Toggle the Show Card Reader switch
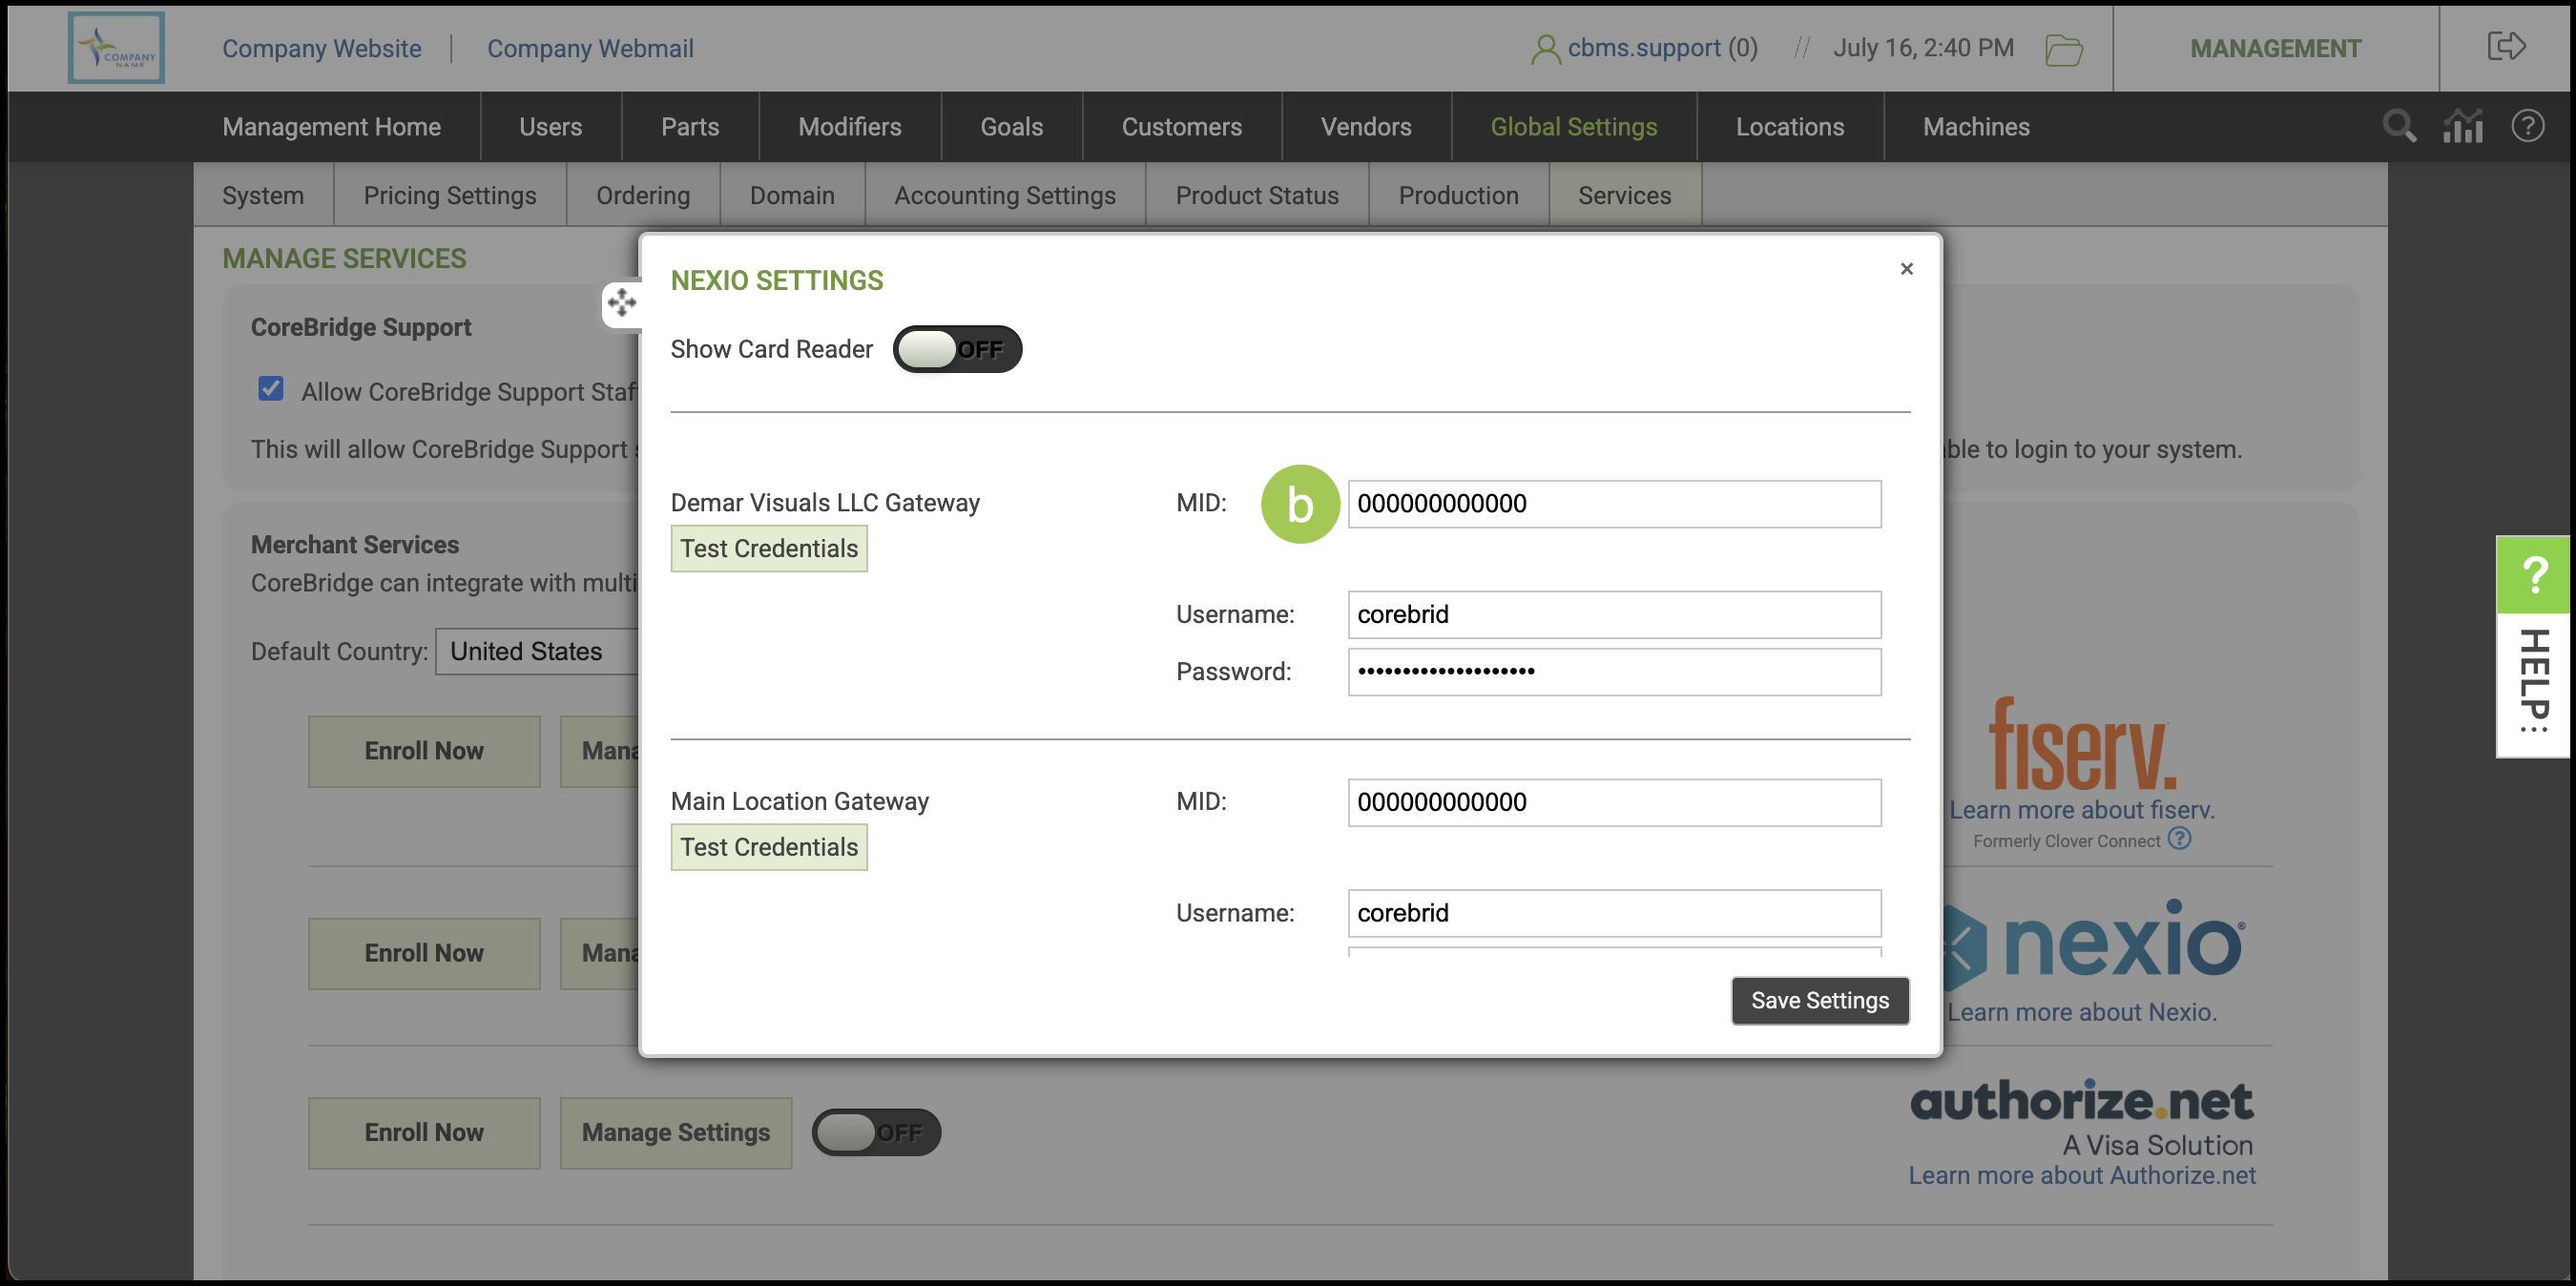The width and height of the screenshot is (2576, 1286). click(956, 349)
